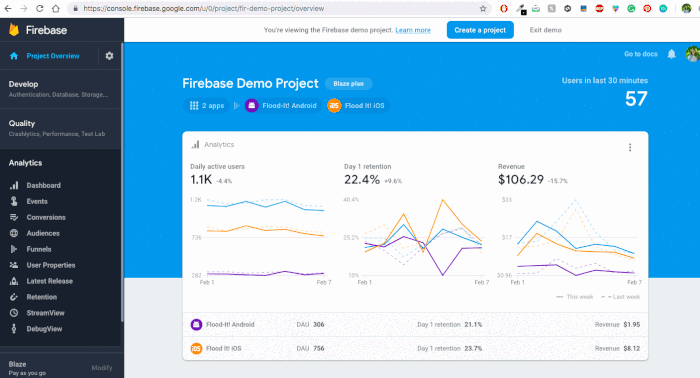Open DebugView page
Viewport: 700px width, 378px height.
click(44, 329)
